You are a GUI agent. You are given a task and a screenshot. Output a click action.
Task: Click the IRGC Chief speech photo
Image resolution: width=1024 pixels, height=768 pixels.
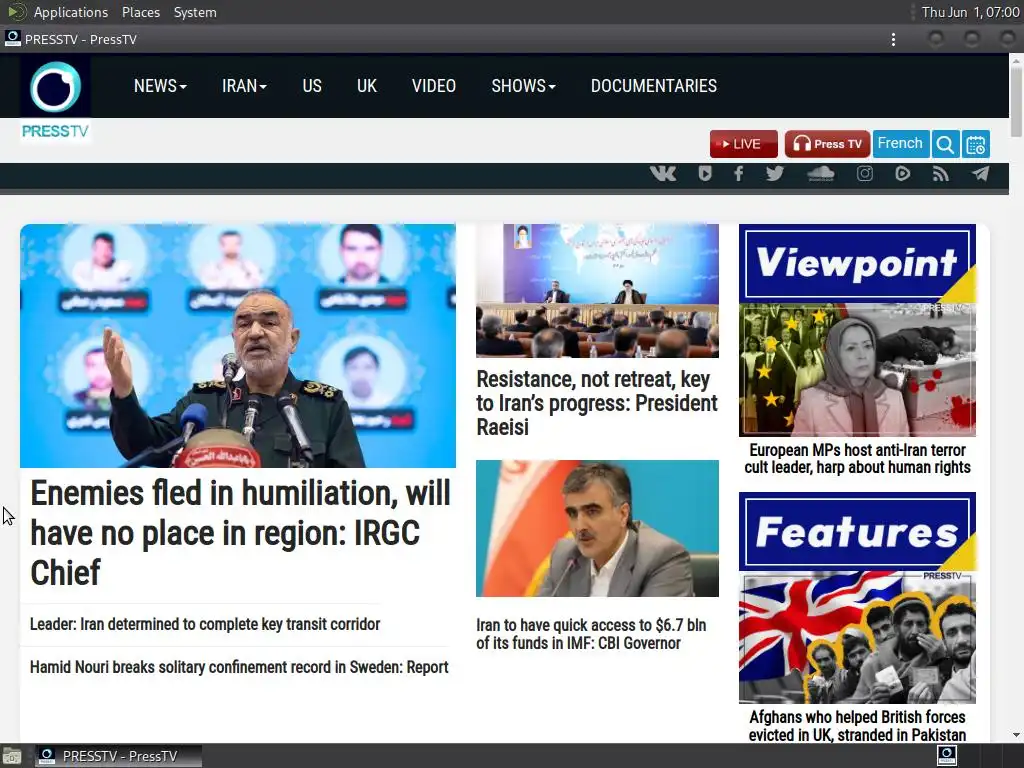238,345
